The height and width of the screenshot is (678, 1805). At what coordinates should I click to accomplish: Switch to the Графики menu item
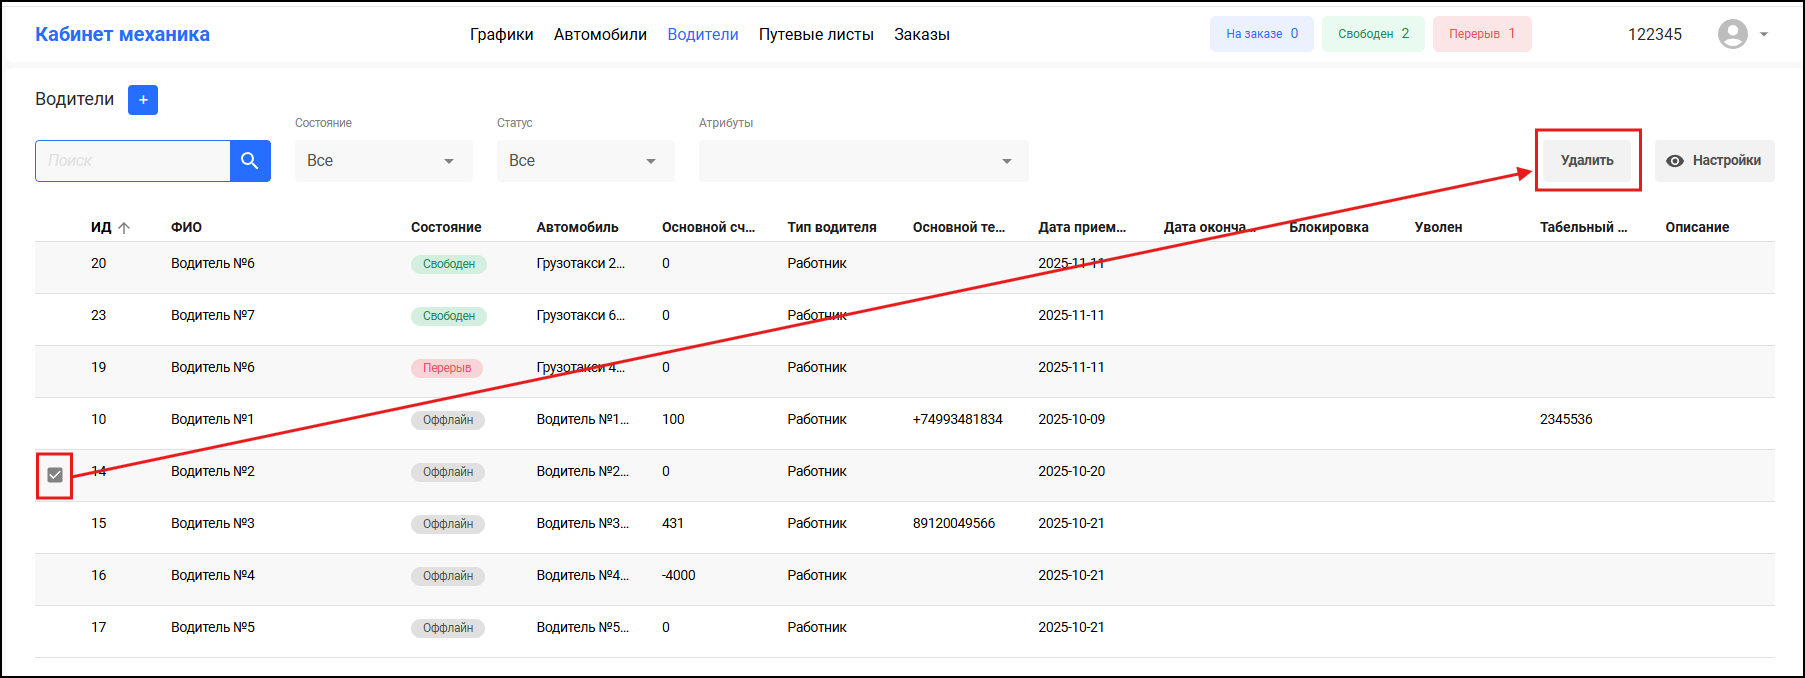(501, 34)
